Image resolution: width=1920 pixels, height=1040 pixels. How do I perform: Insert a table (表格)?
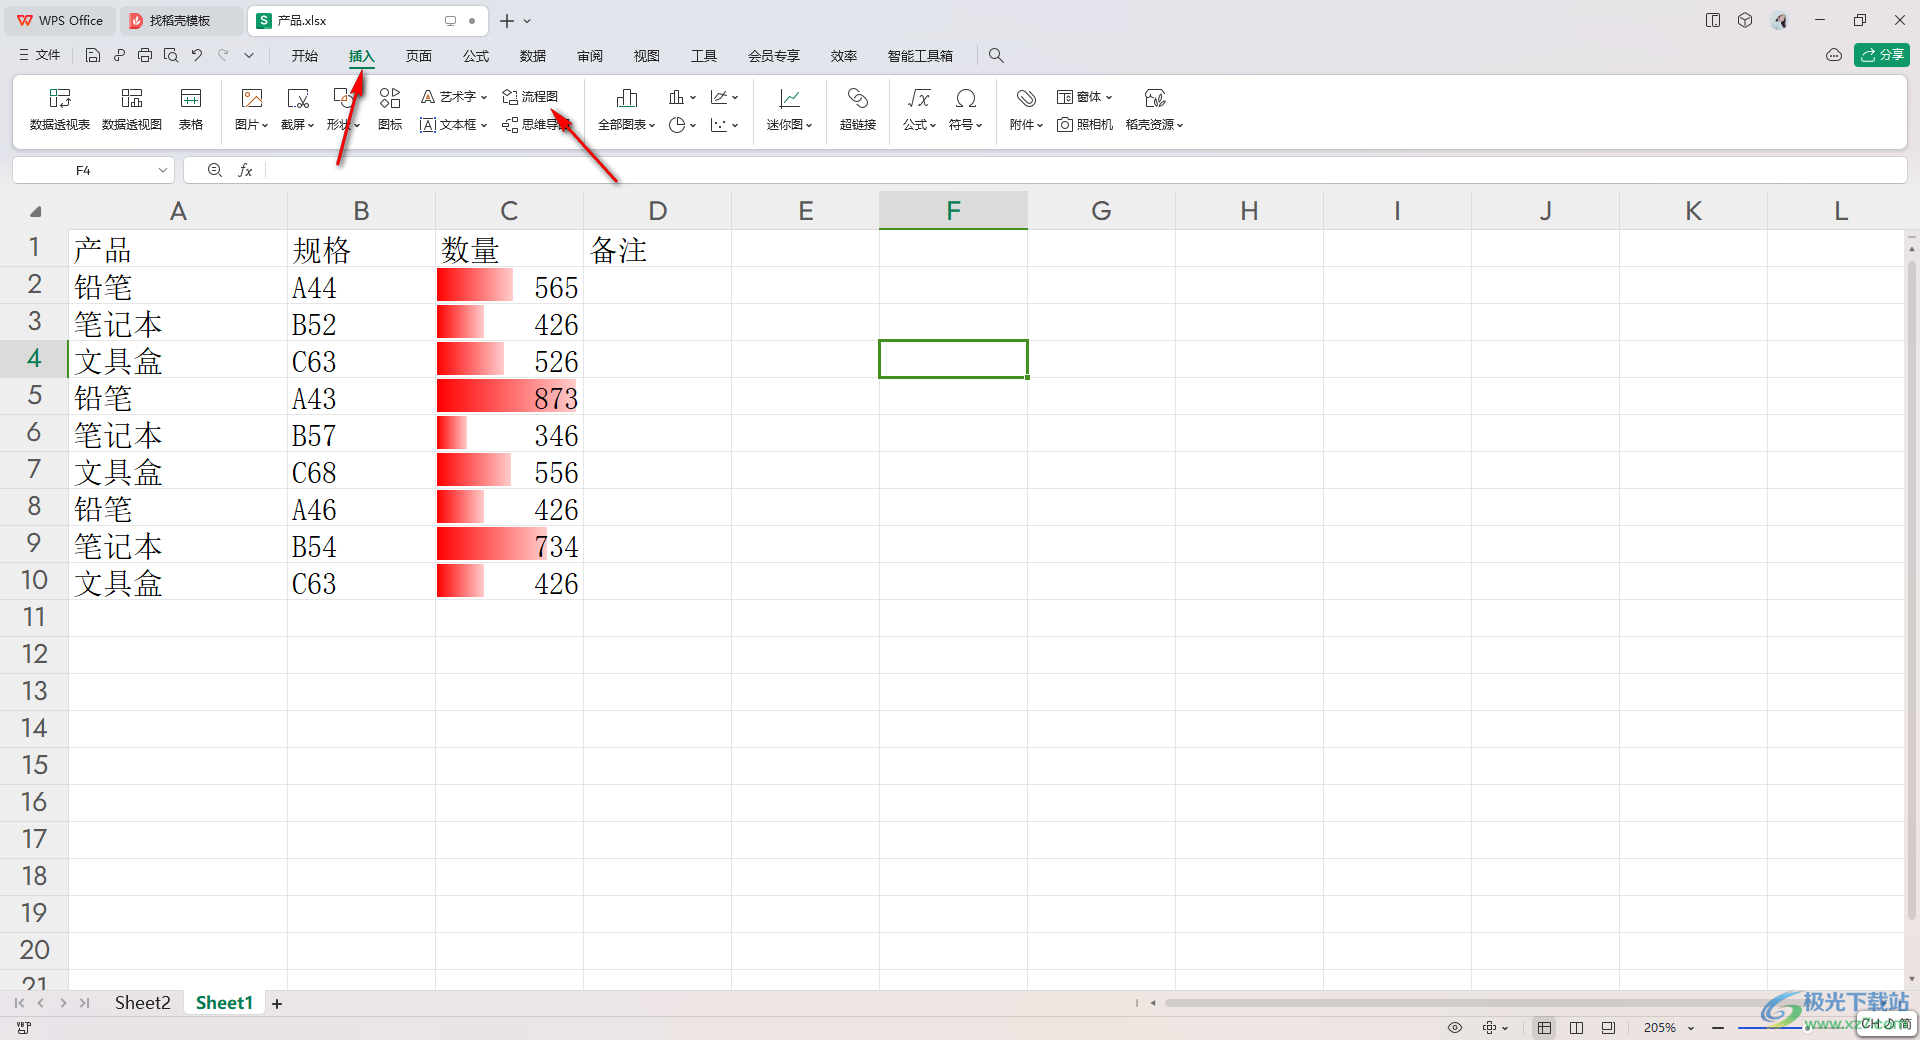pyautogui.click(x=191, y=109)
